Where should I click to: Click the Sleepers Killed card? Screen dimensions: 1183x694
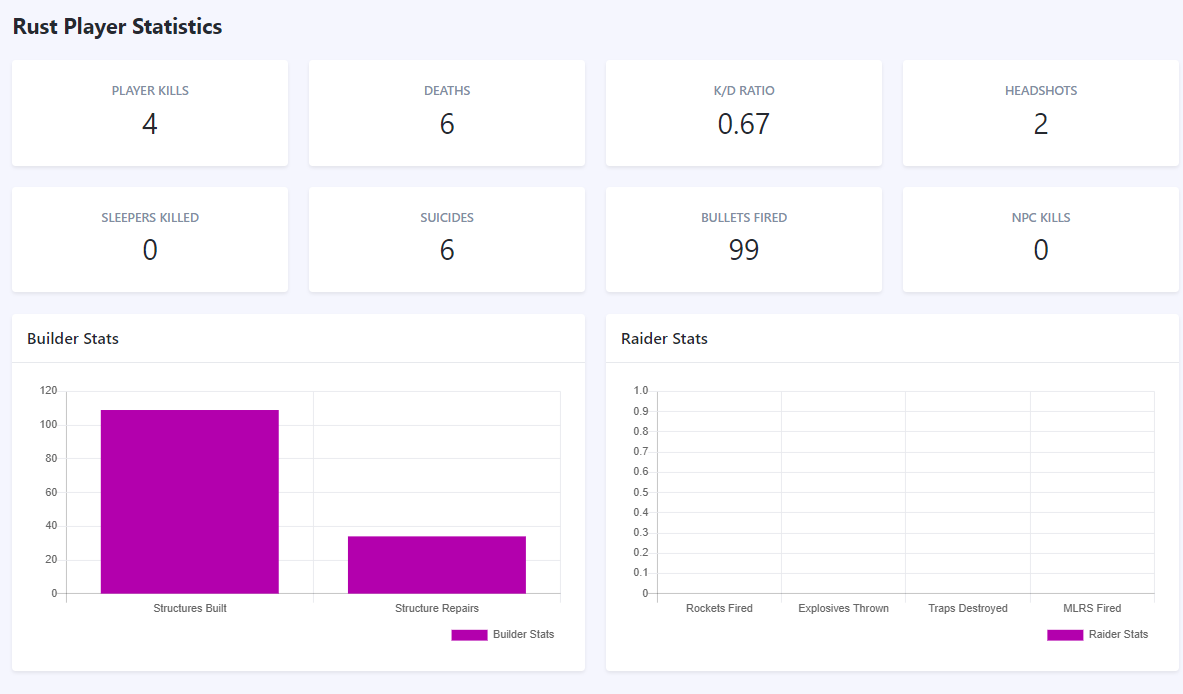click(149, 238)
